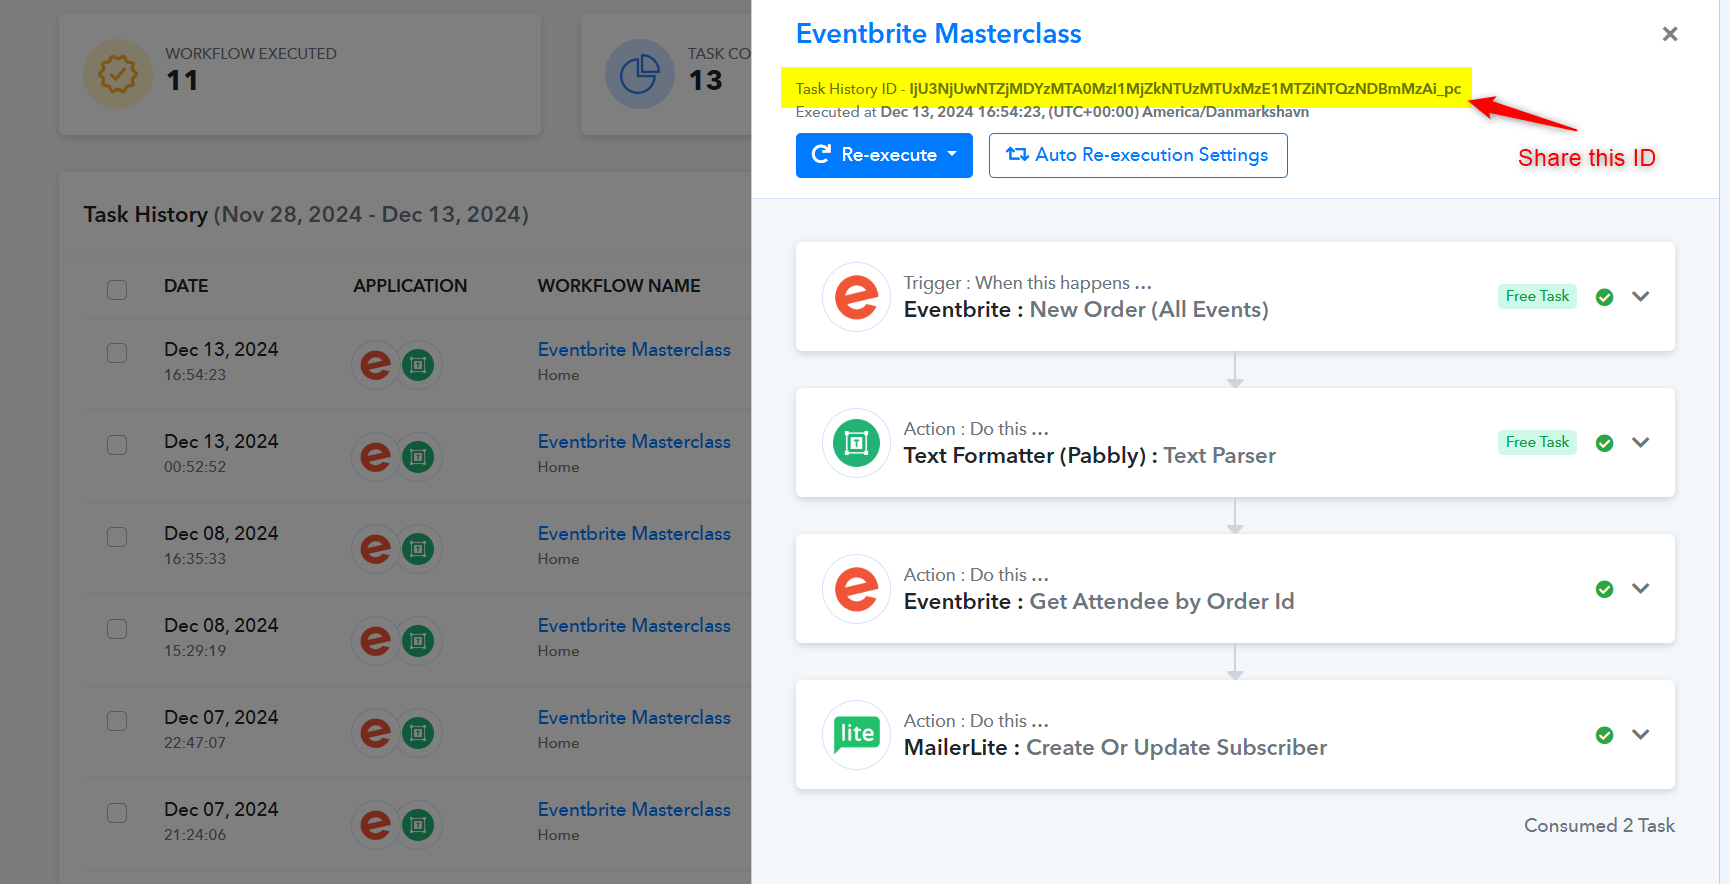Open the Re-execute dropdown button
The image size is (1730, 884).
tap(884, 155)
